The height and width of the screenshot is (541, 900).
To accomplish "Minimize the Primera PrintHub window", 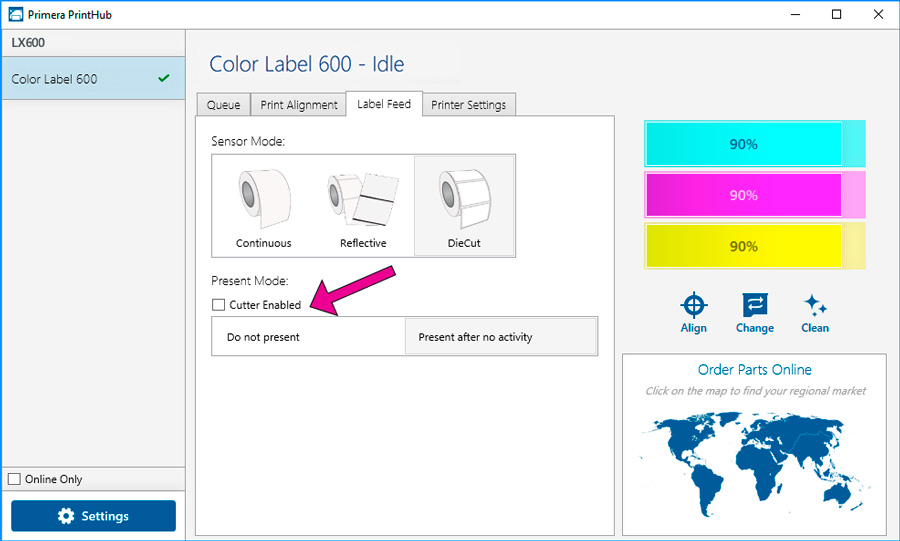I will tap(795, 14).
